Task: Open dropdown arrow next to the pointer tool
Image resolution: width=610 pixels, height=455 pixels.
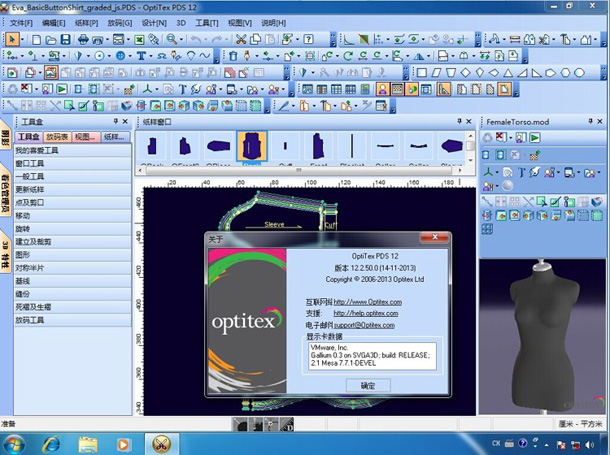Action: pyautogui.click(x=22, y=39)
